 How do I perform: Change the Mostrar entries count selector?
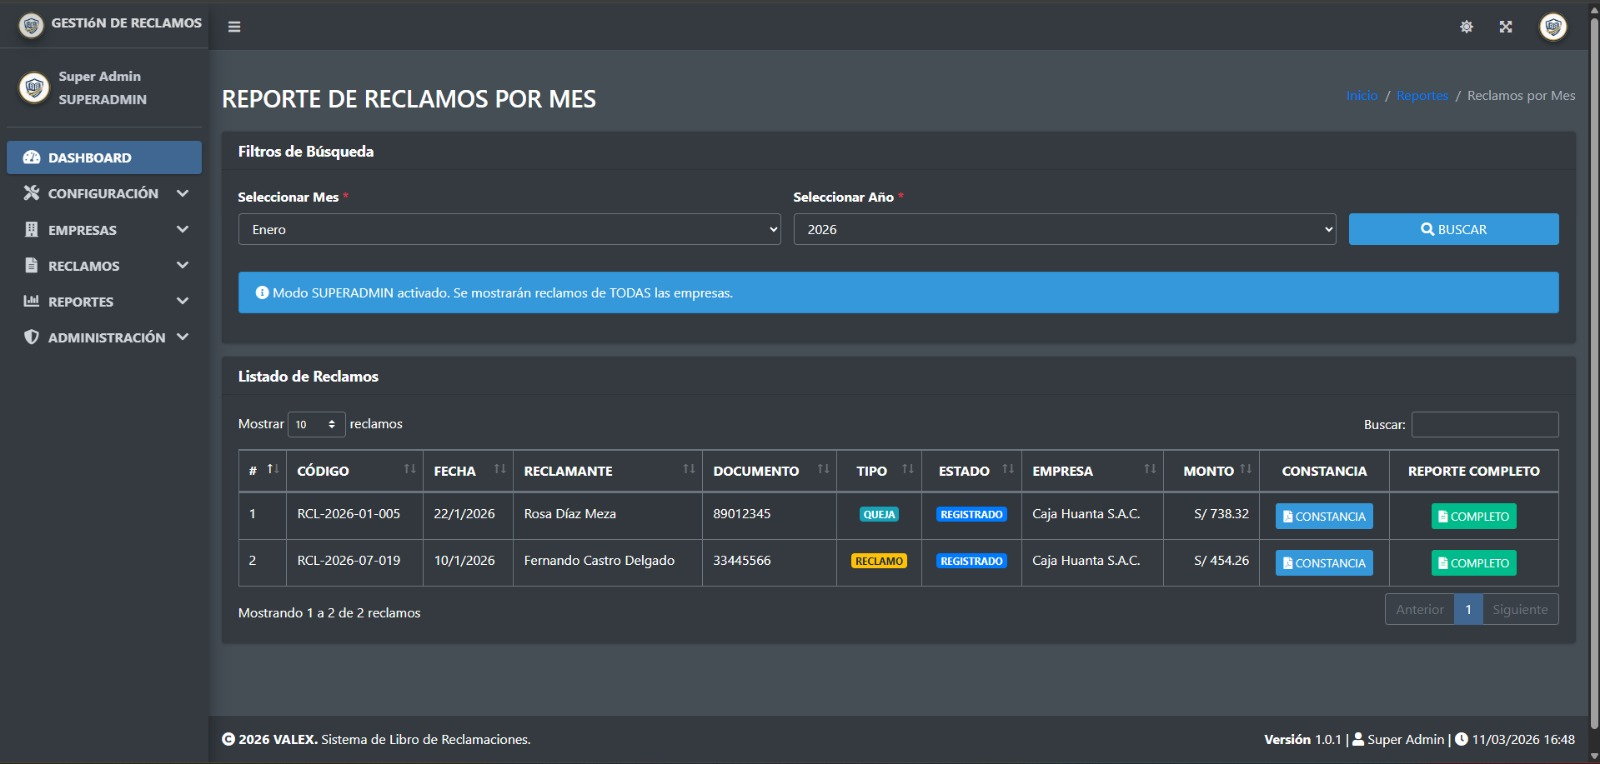317,424
